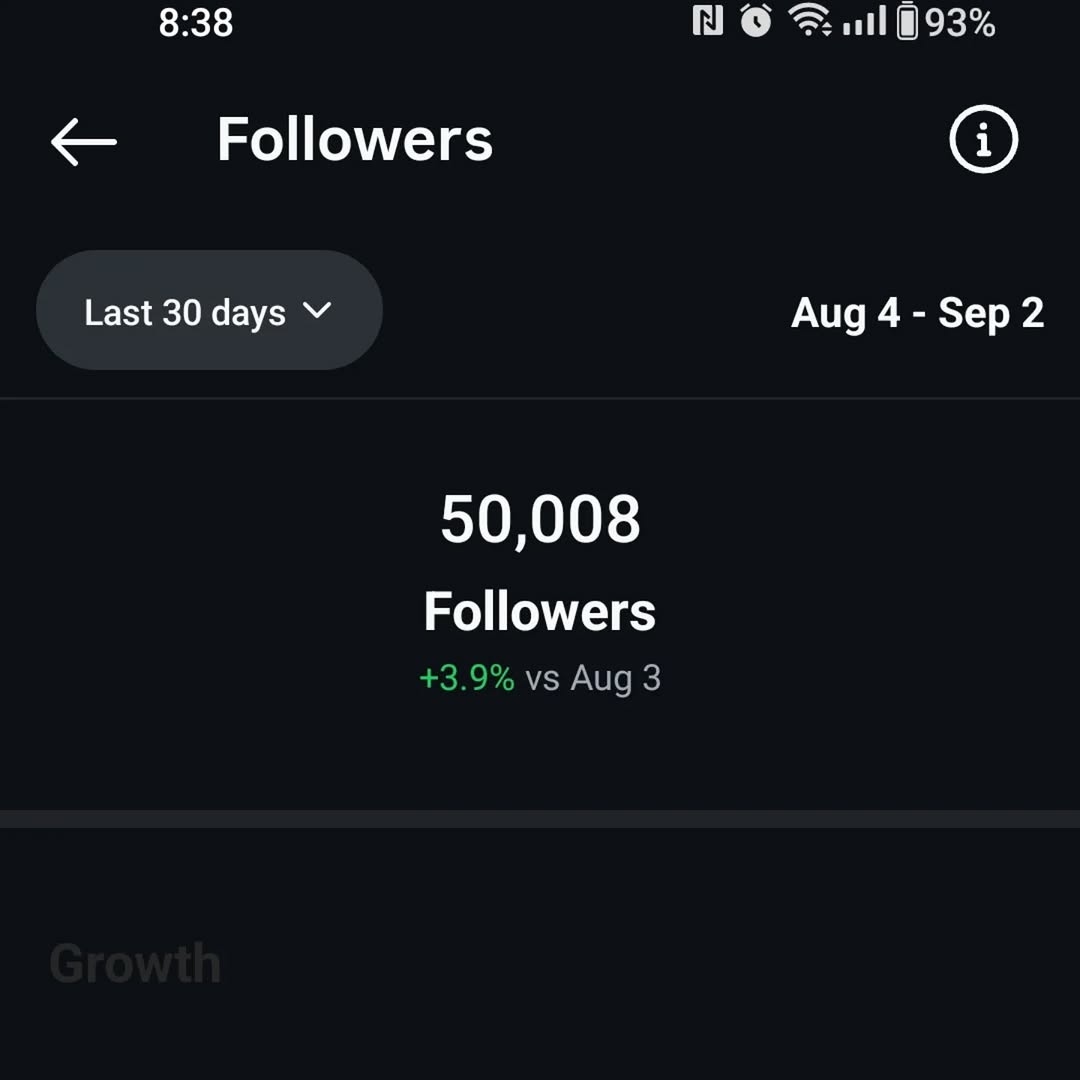This screenshot has height=1080, width=1080.
Task: Click the Followers label under the count
Action: pyautogui.click(x=540, y=611)
